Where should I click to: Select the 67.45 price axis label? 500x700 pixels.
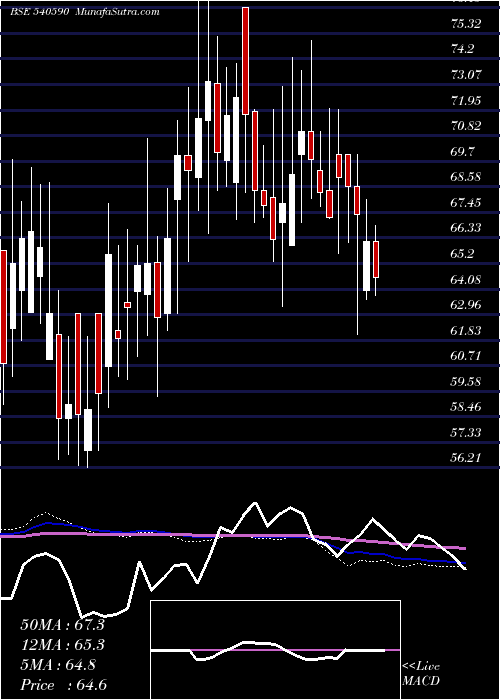pyautogui.click(x=467, y=204)
